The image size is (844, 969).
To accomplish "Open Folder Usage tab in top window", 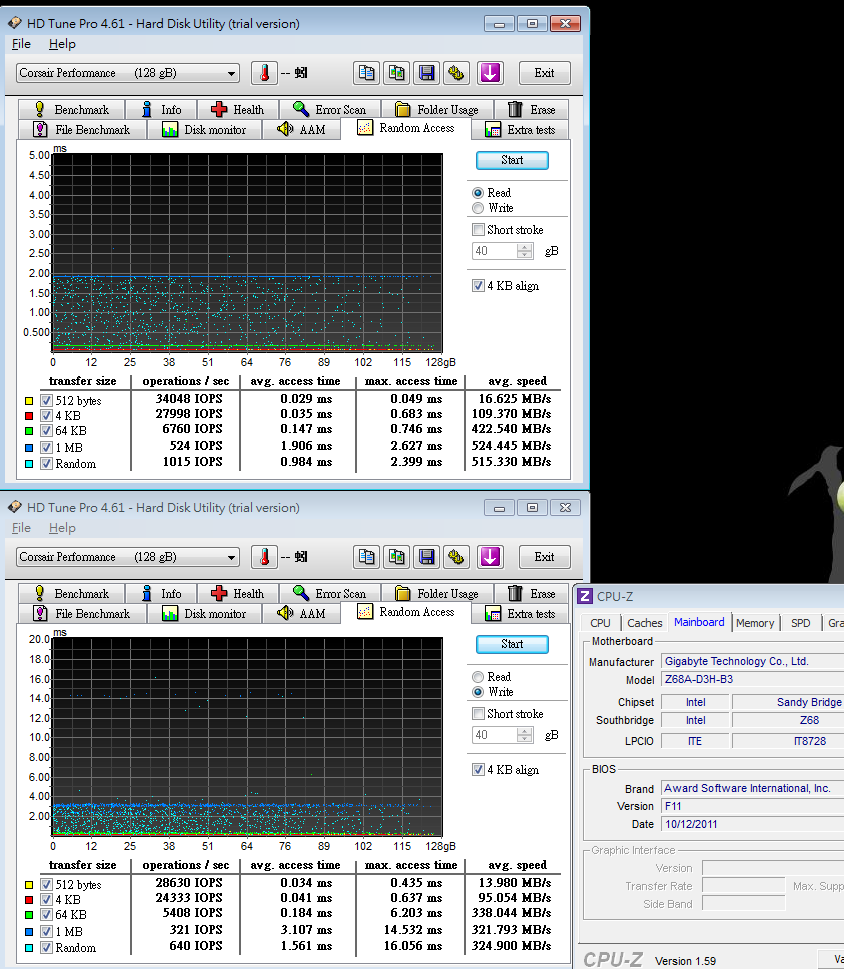I will 437,109.
